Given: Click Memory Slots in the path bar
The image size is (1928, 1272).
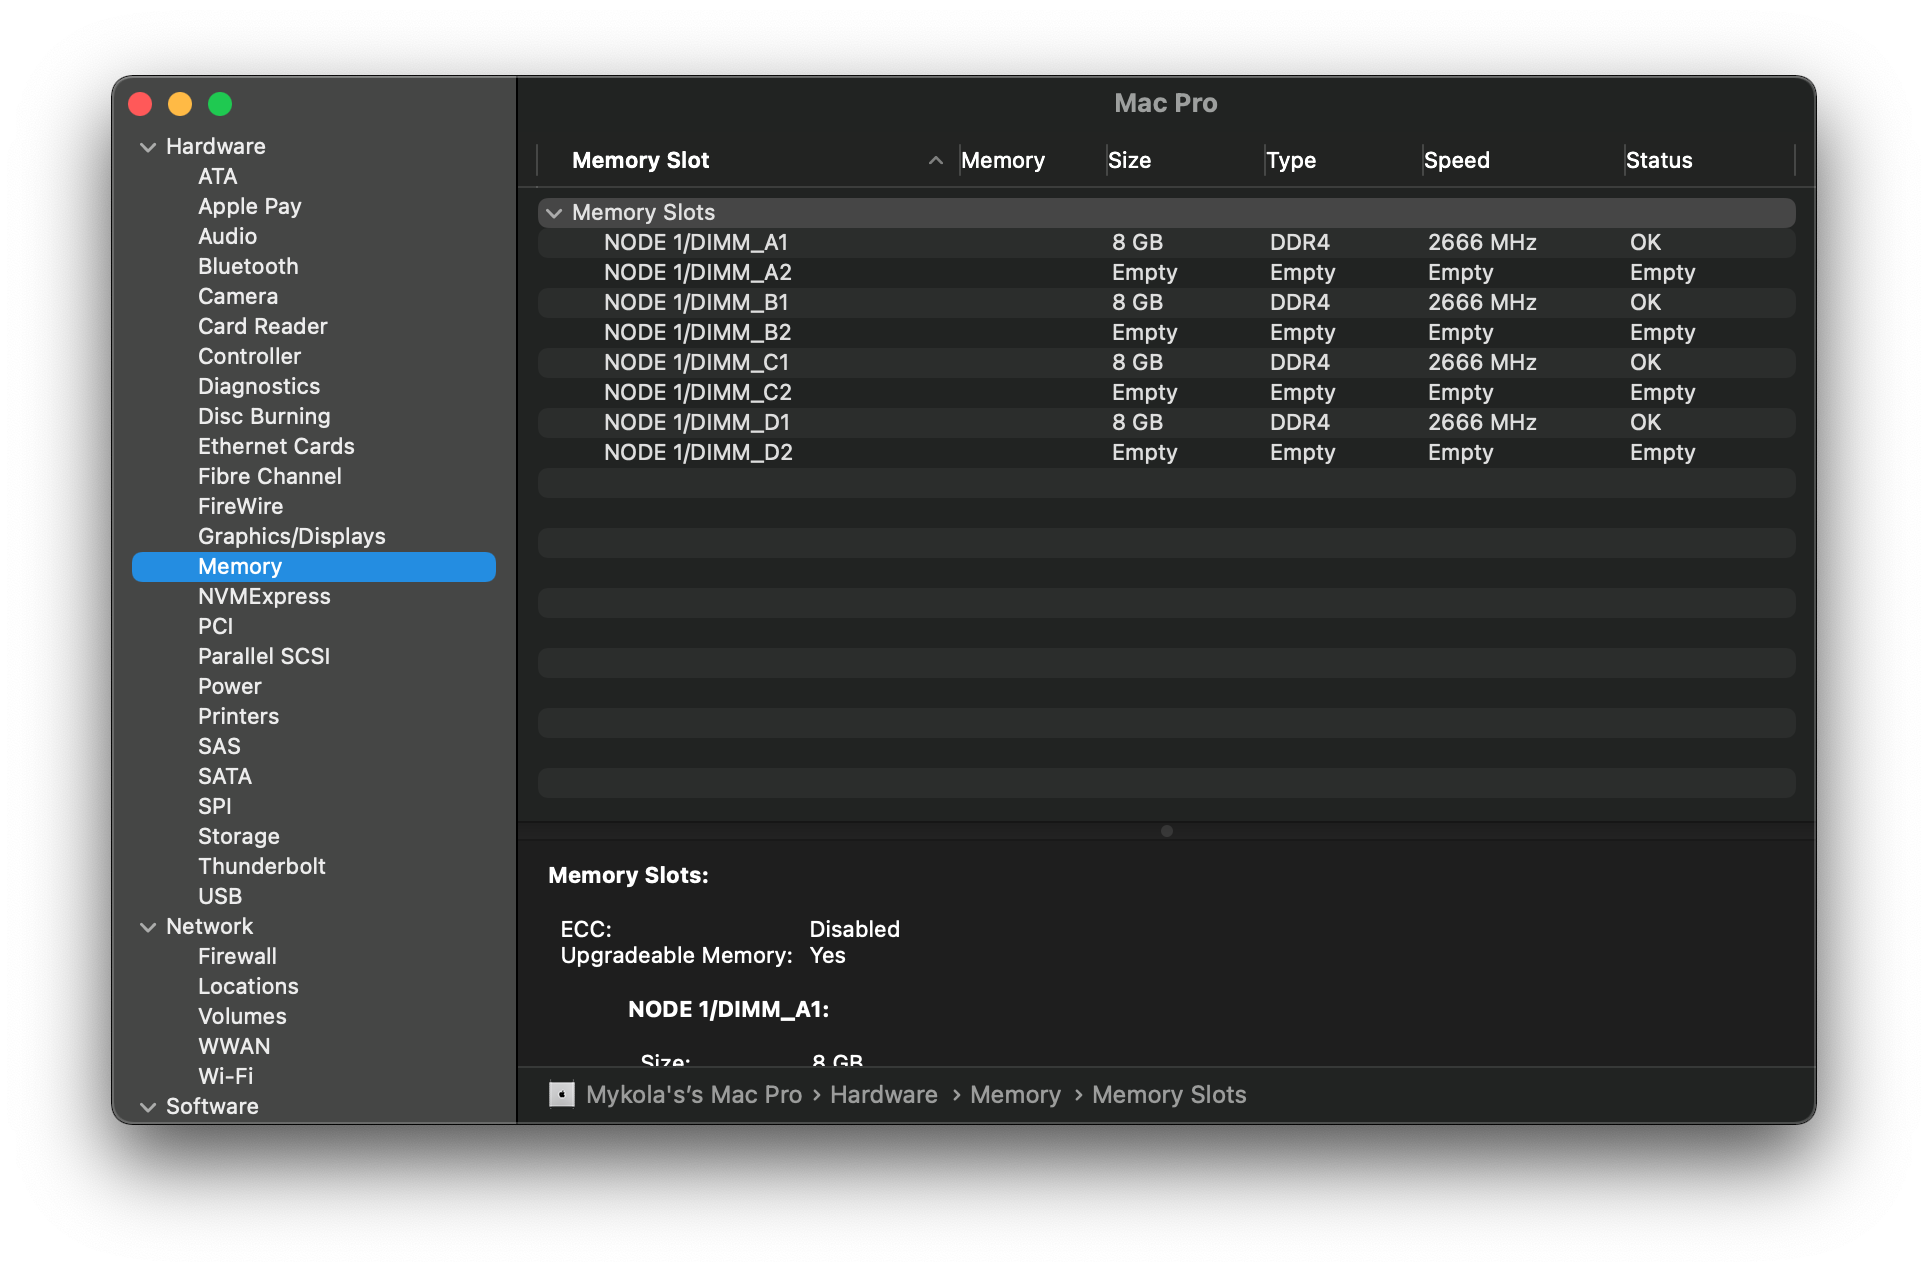Looking at the screenshot, I should tap(1168, 1095).
